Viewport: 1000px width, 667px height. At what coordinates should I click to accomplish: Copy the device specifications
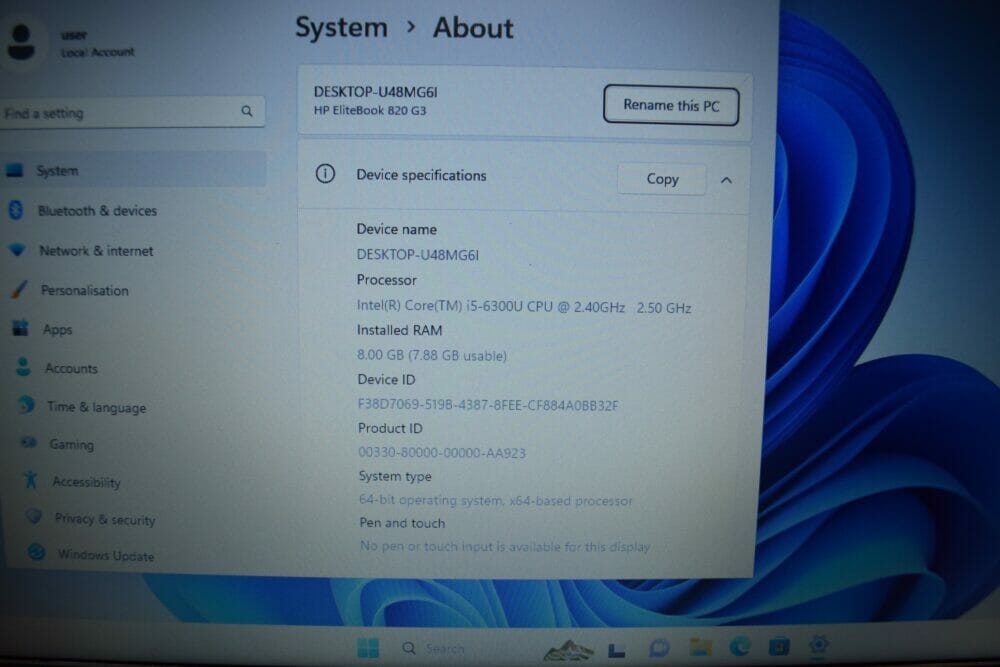(662, 179)
